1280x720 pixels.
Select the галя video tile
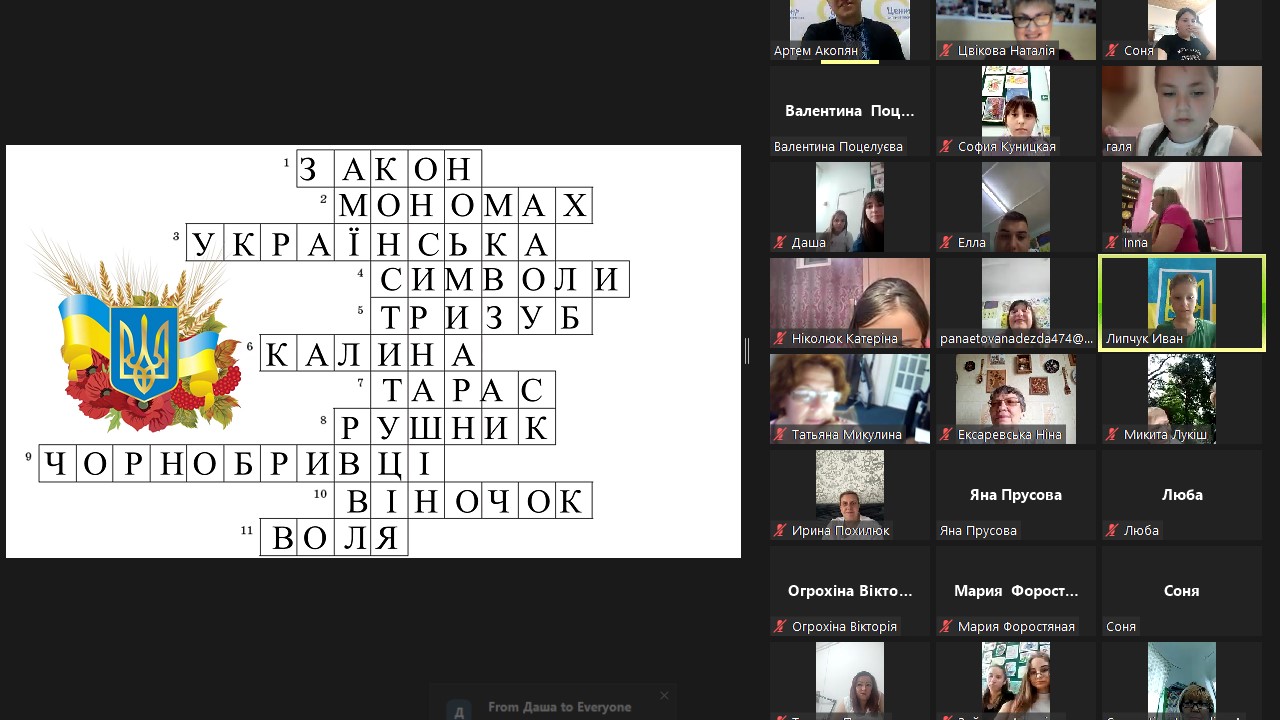[x=1182, y=111]
